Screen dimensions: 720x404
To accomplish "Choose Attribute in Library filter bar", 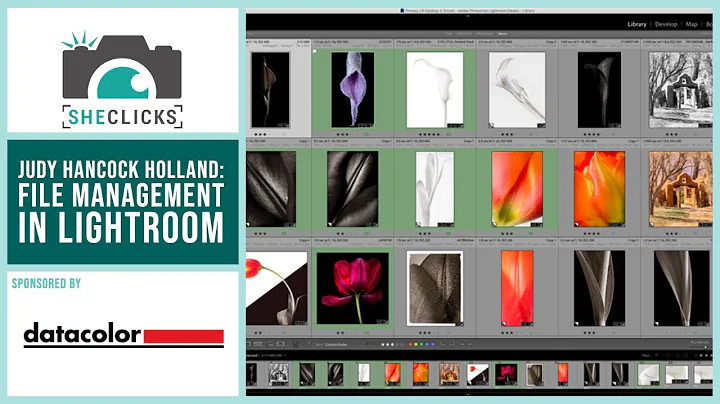I will point(464,34).
